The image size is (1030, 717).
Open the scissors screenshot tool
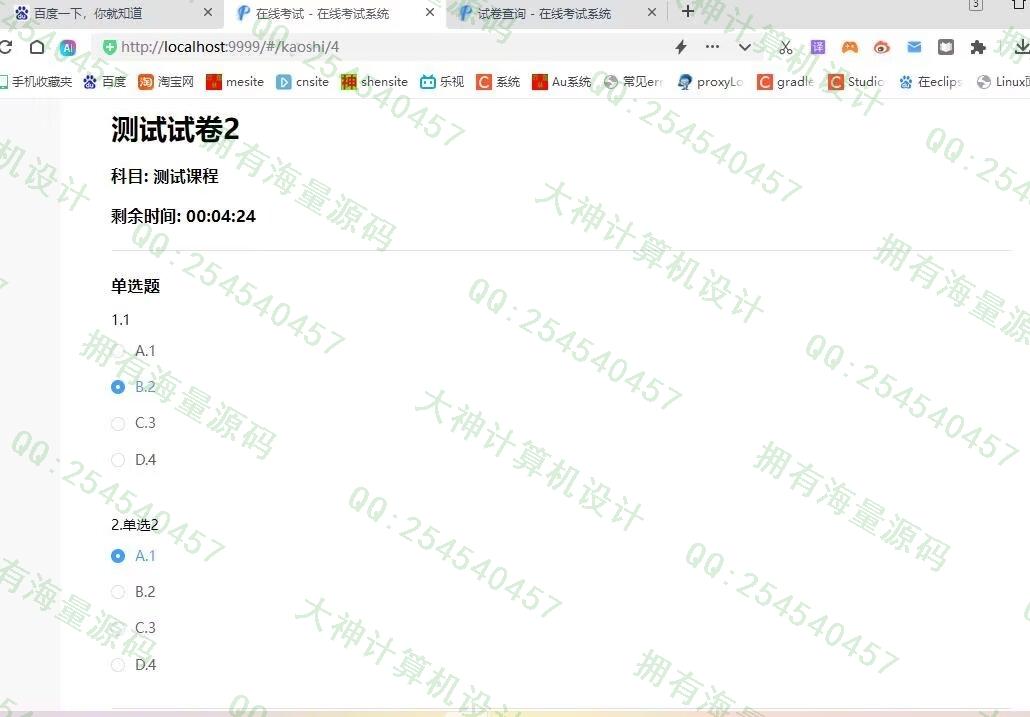point(786,47)
